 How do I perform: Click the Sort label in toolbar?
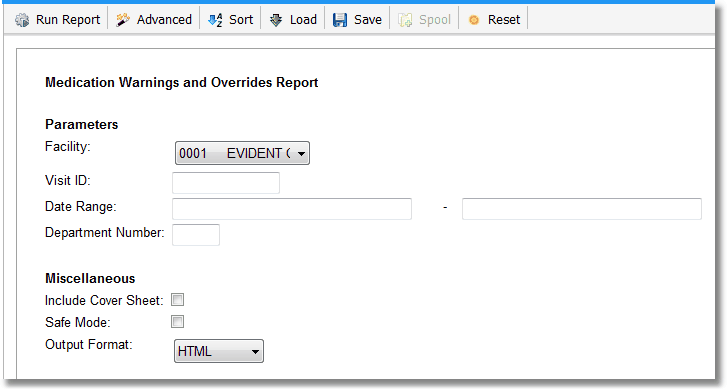[241, 19]
